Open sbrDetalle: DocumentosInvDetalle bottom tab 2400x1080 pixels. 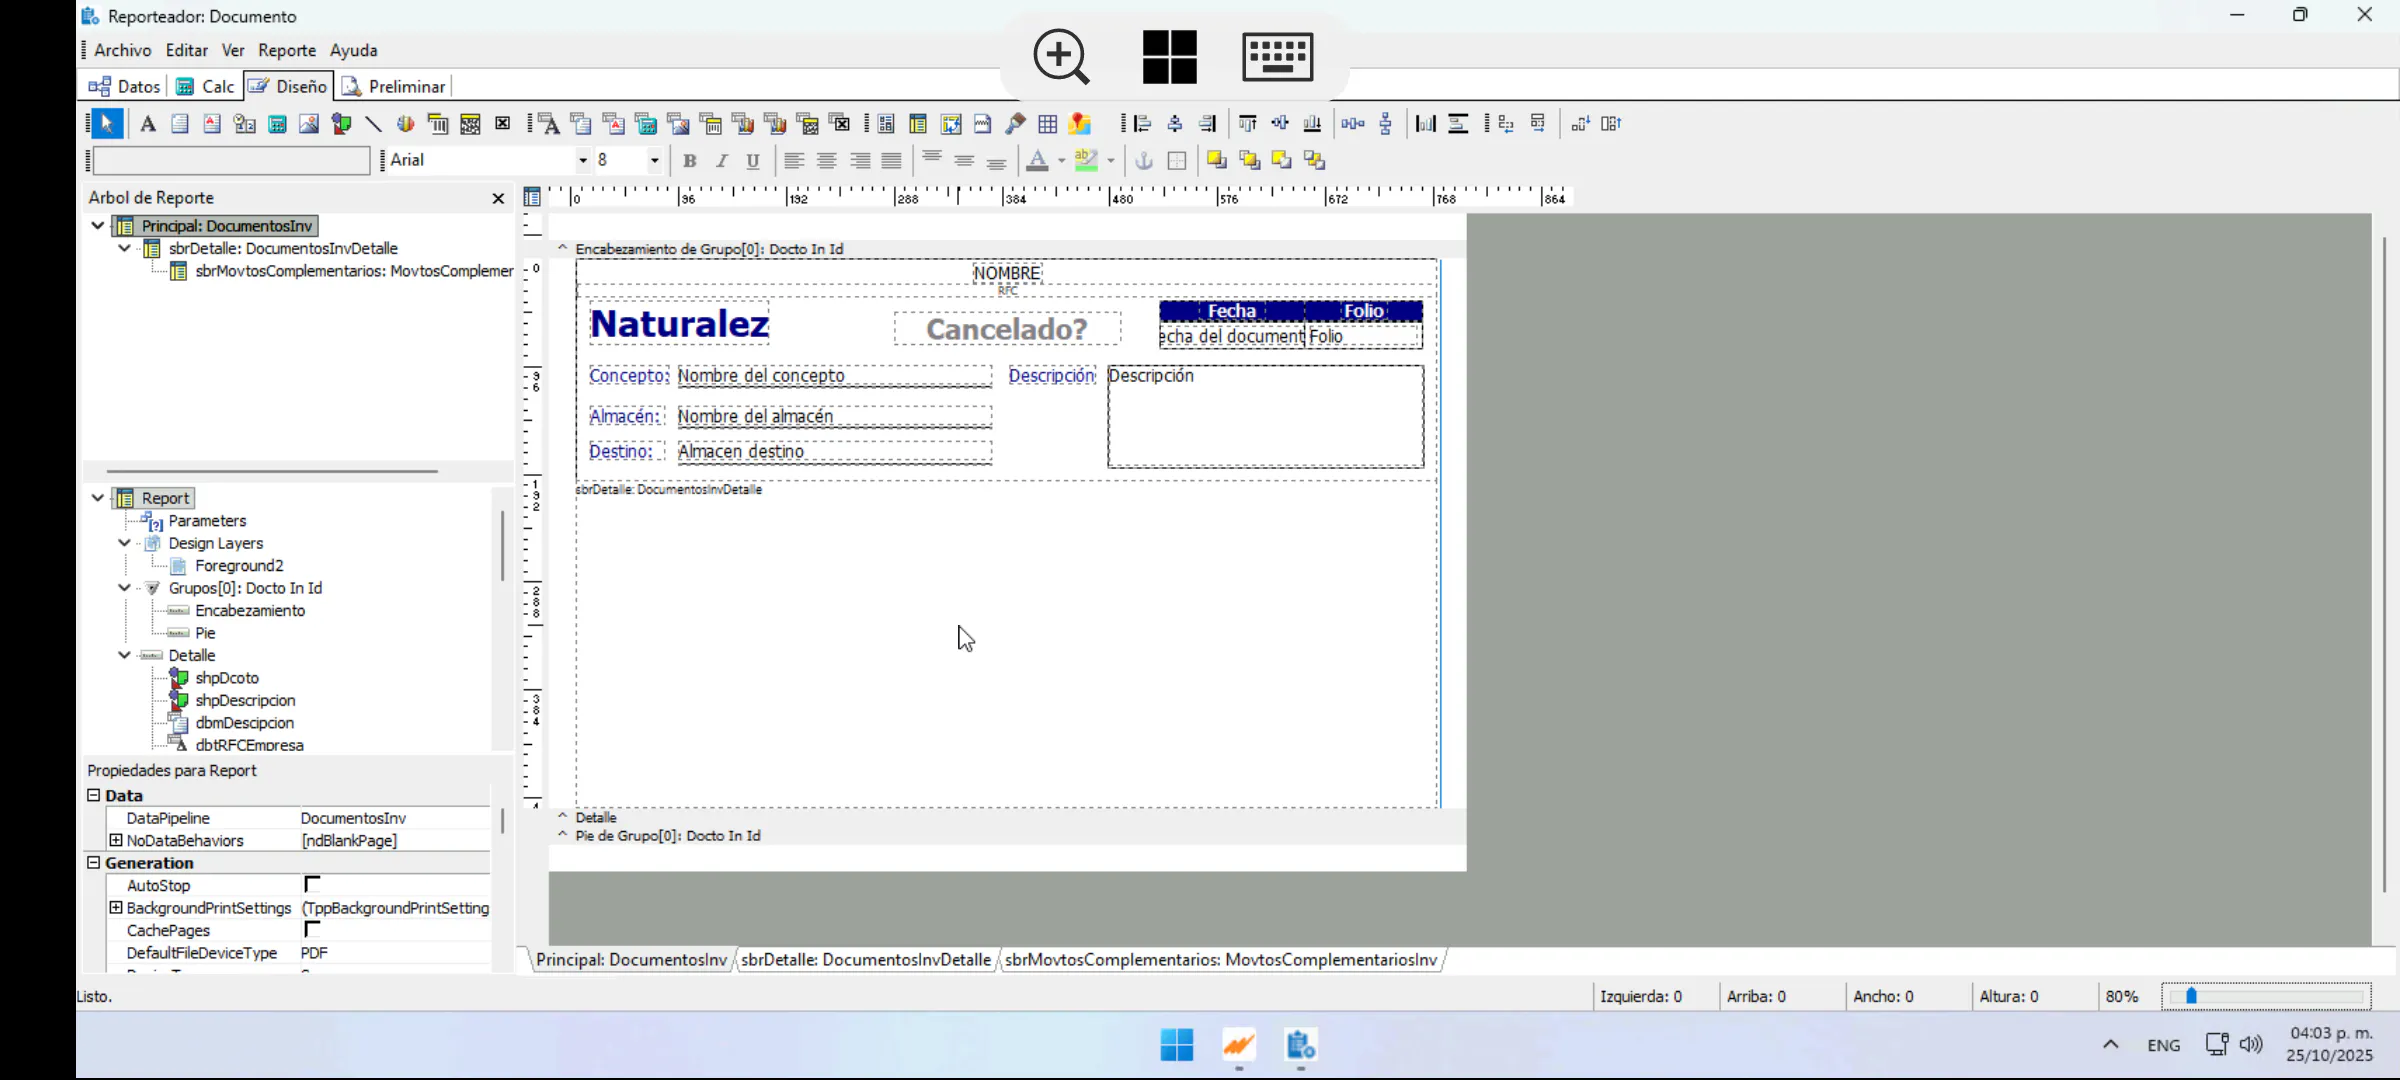click(865, 960)
